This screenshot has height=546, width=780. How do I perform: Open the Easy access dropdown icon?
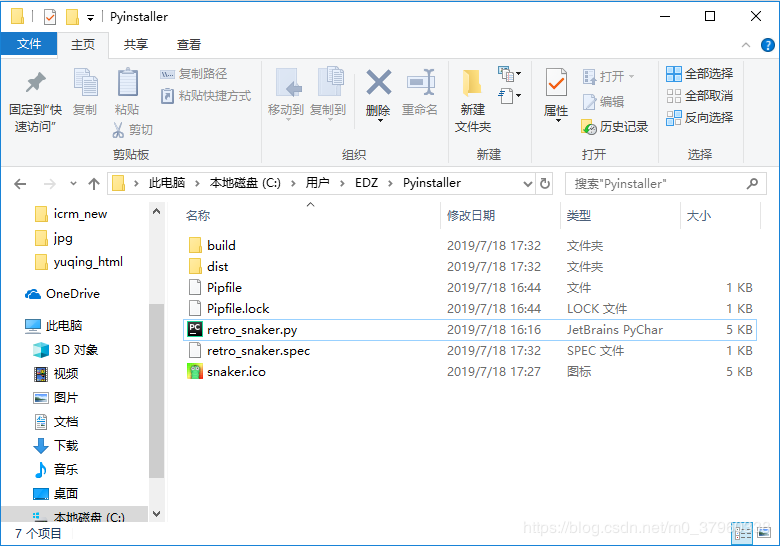509,95
